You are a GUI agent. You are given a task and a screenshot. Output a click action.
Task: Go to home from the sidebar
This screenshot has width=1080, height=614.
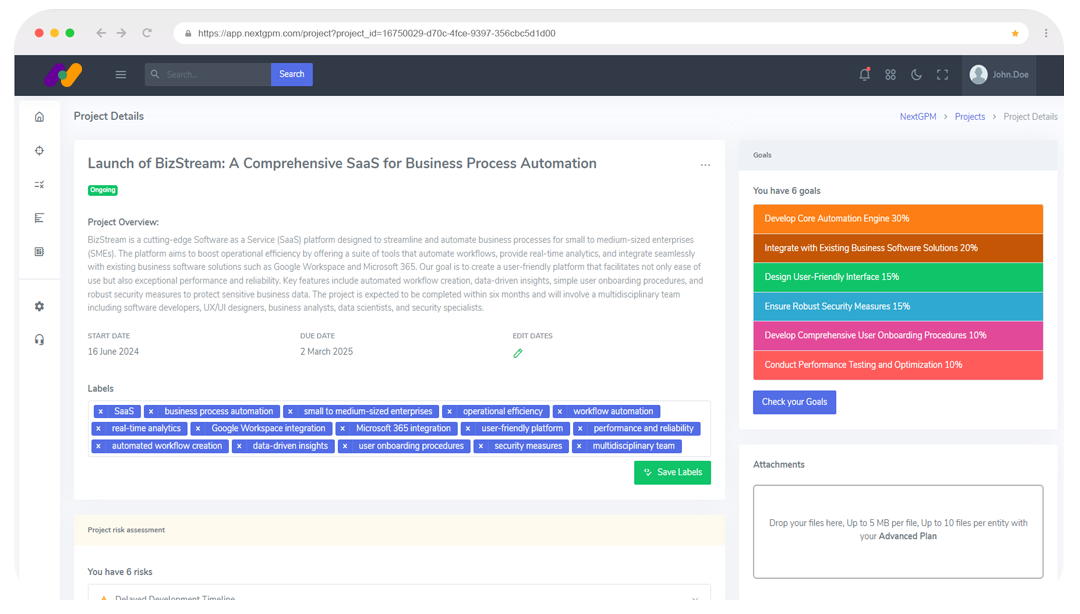(39, 117)
